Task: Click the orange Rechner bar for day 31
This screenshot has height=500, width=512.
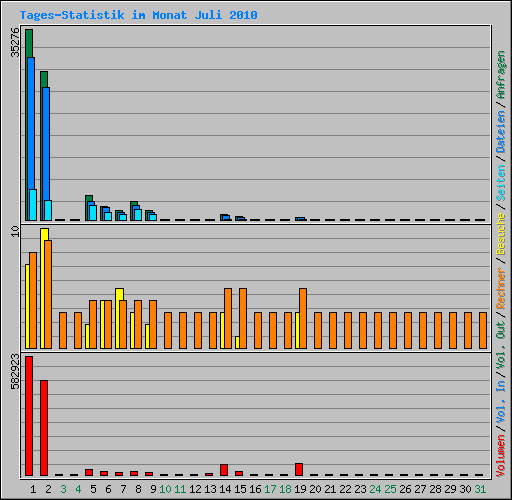Action: tap(483, 330)
